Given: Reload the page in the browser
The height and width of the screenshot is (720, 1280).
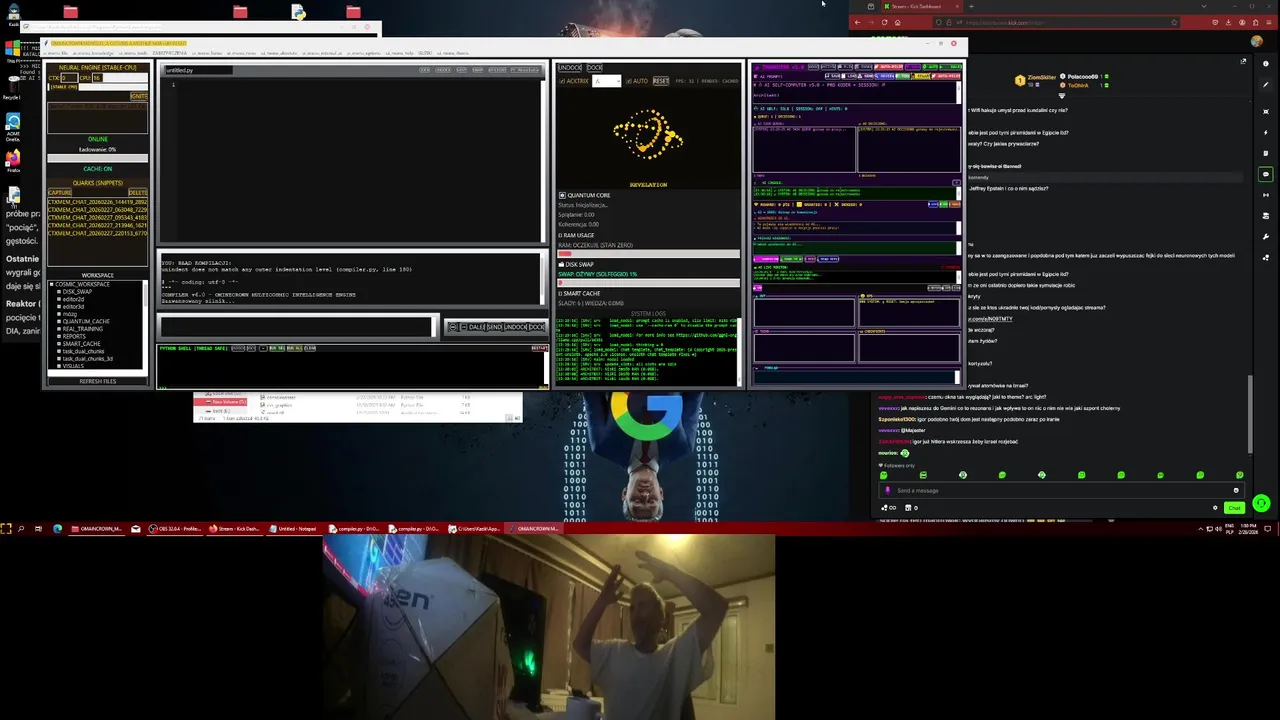Looking at the screenshot, I should tap(884, 22).
